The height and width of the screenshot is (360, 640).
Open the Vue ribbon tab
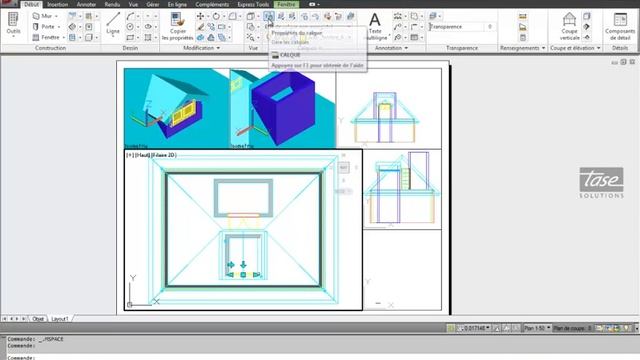(133, 4)
